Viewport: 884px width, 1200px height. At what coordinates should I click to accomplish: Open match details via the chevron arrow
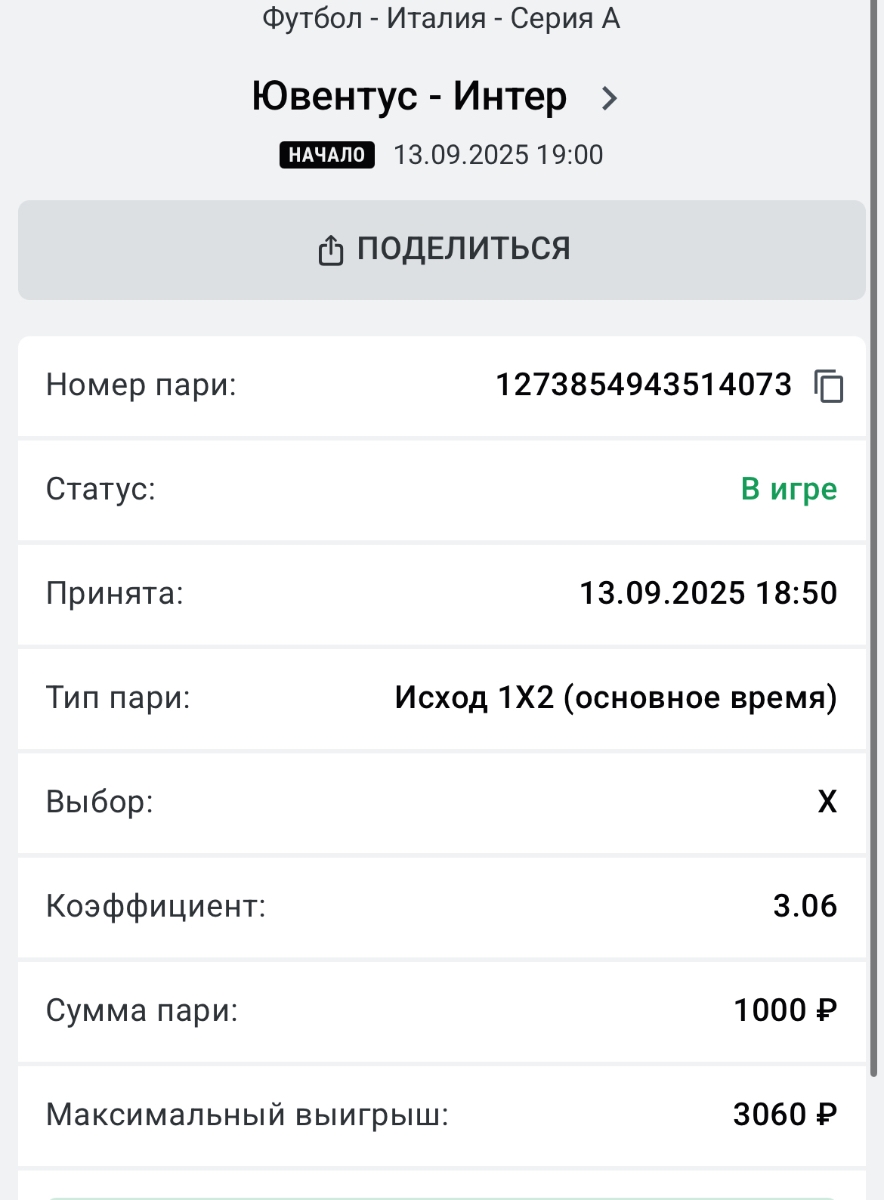(609, 98)
